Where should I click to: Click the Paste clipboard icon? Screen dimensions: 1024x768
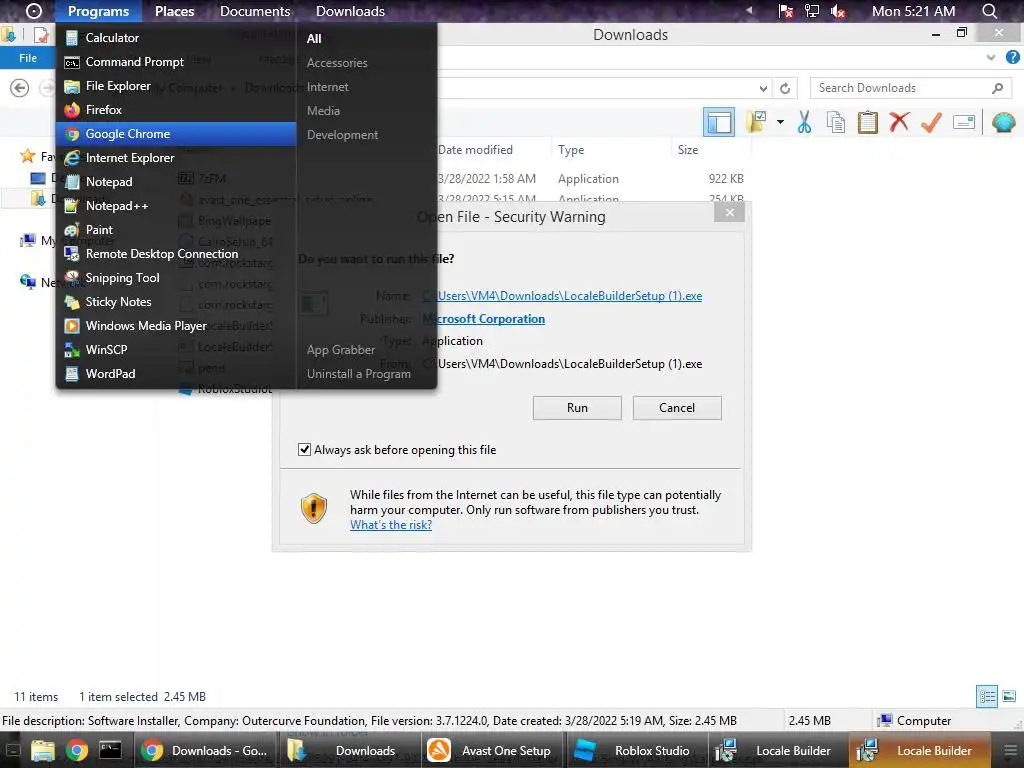(868, 122)
